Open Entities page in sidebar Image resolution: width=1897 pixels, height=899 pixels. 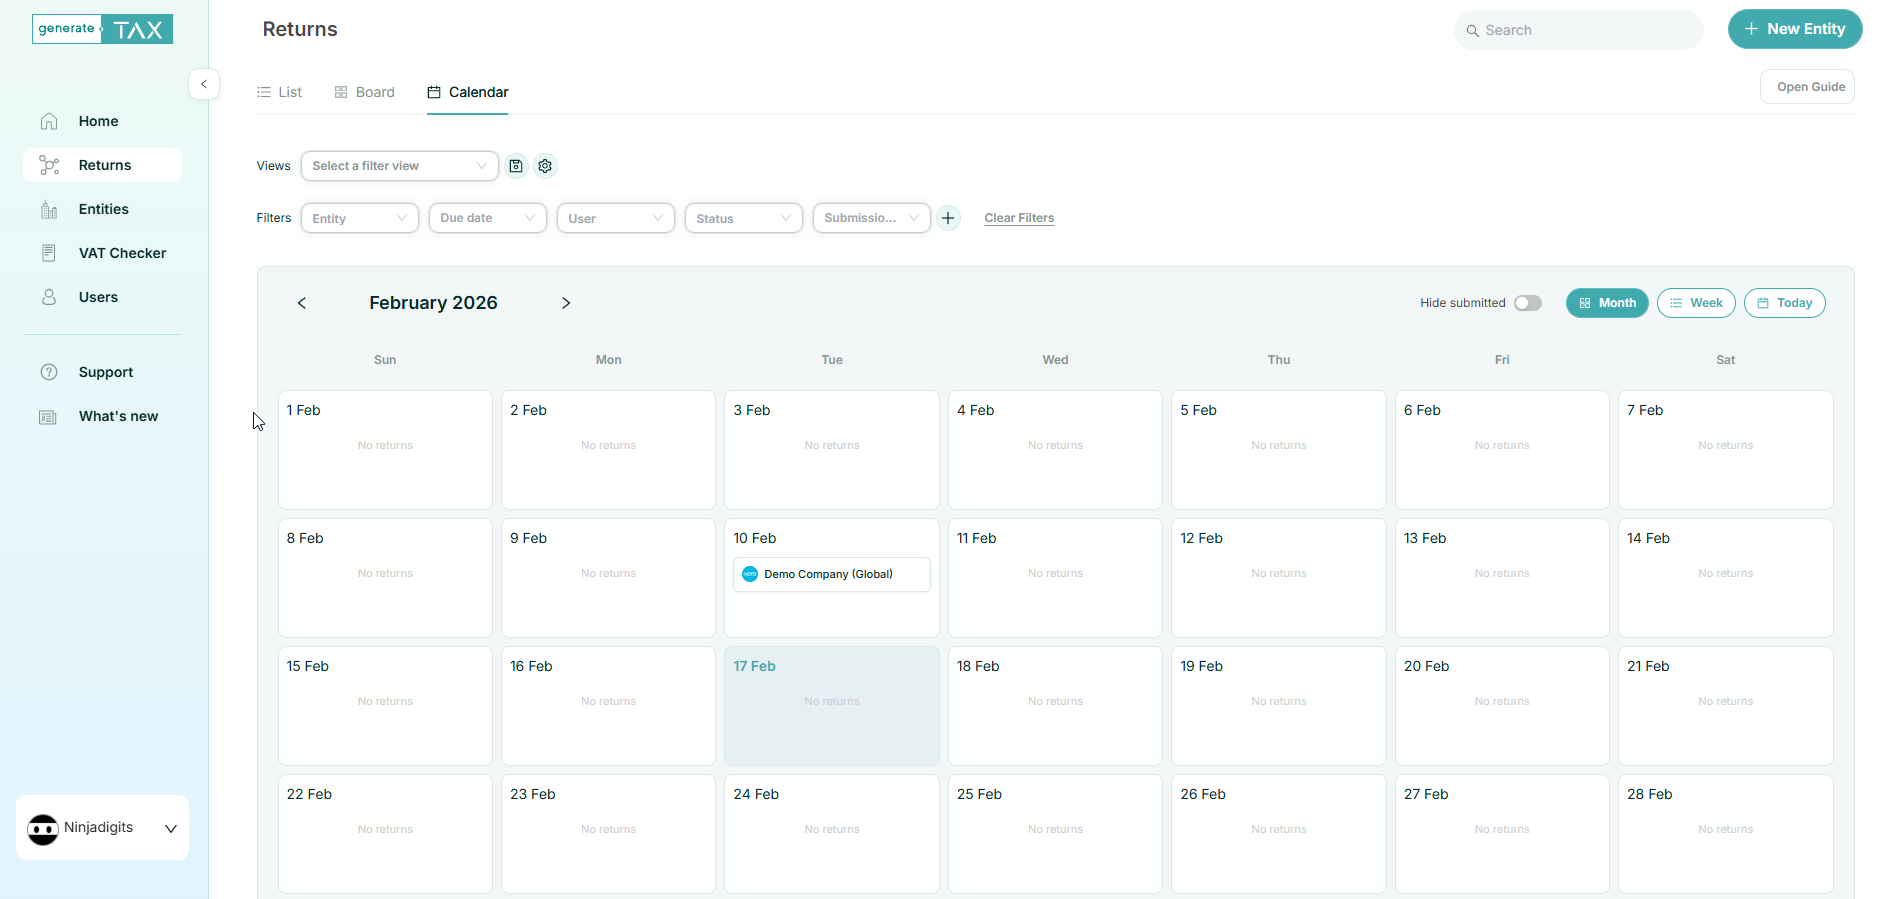point(103,209)
